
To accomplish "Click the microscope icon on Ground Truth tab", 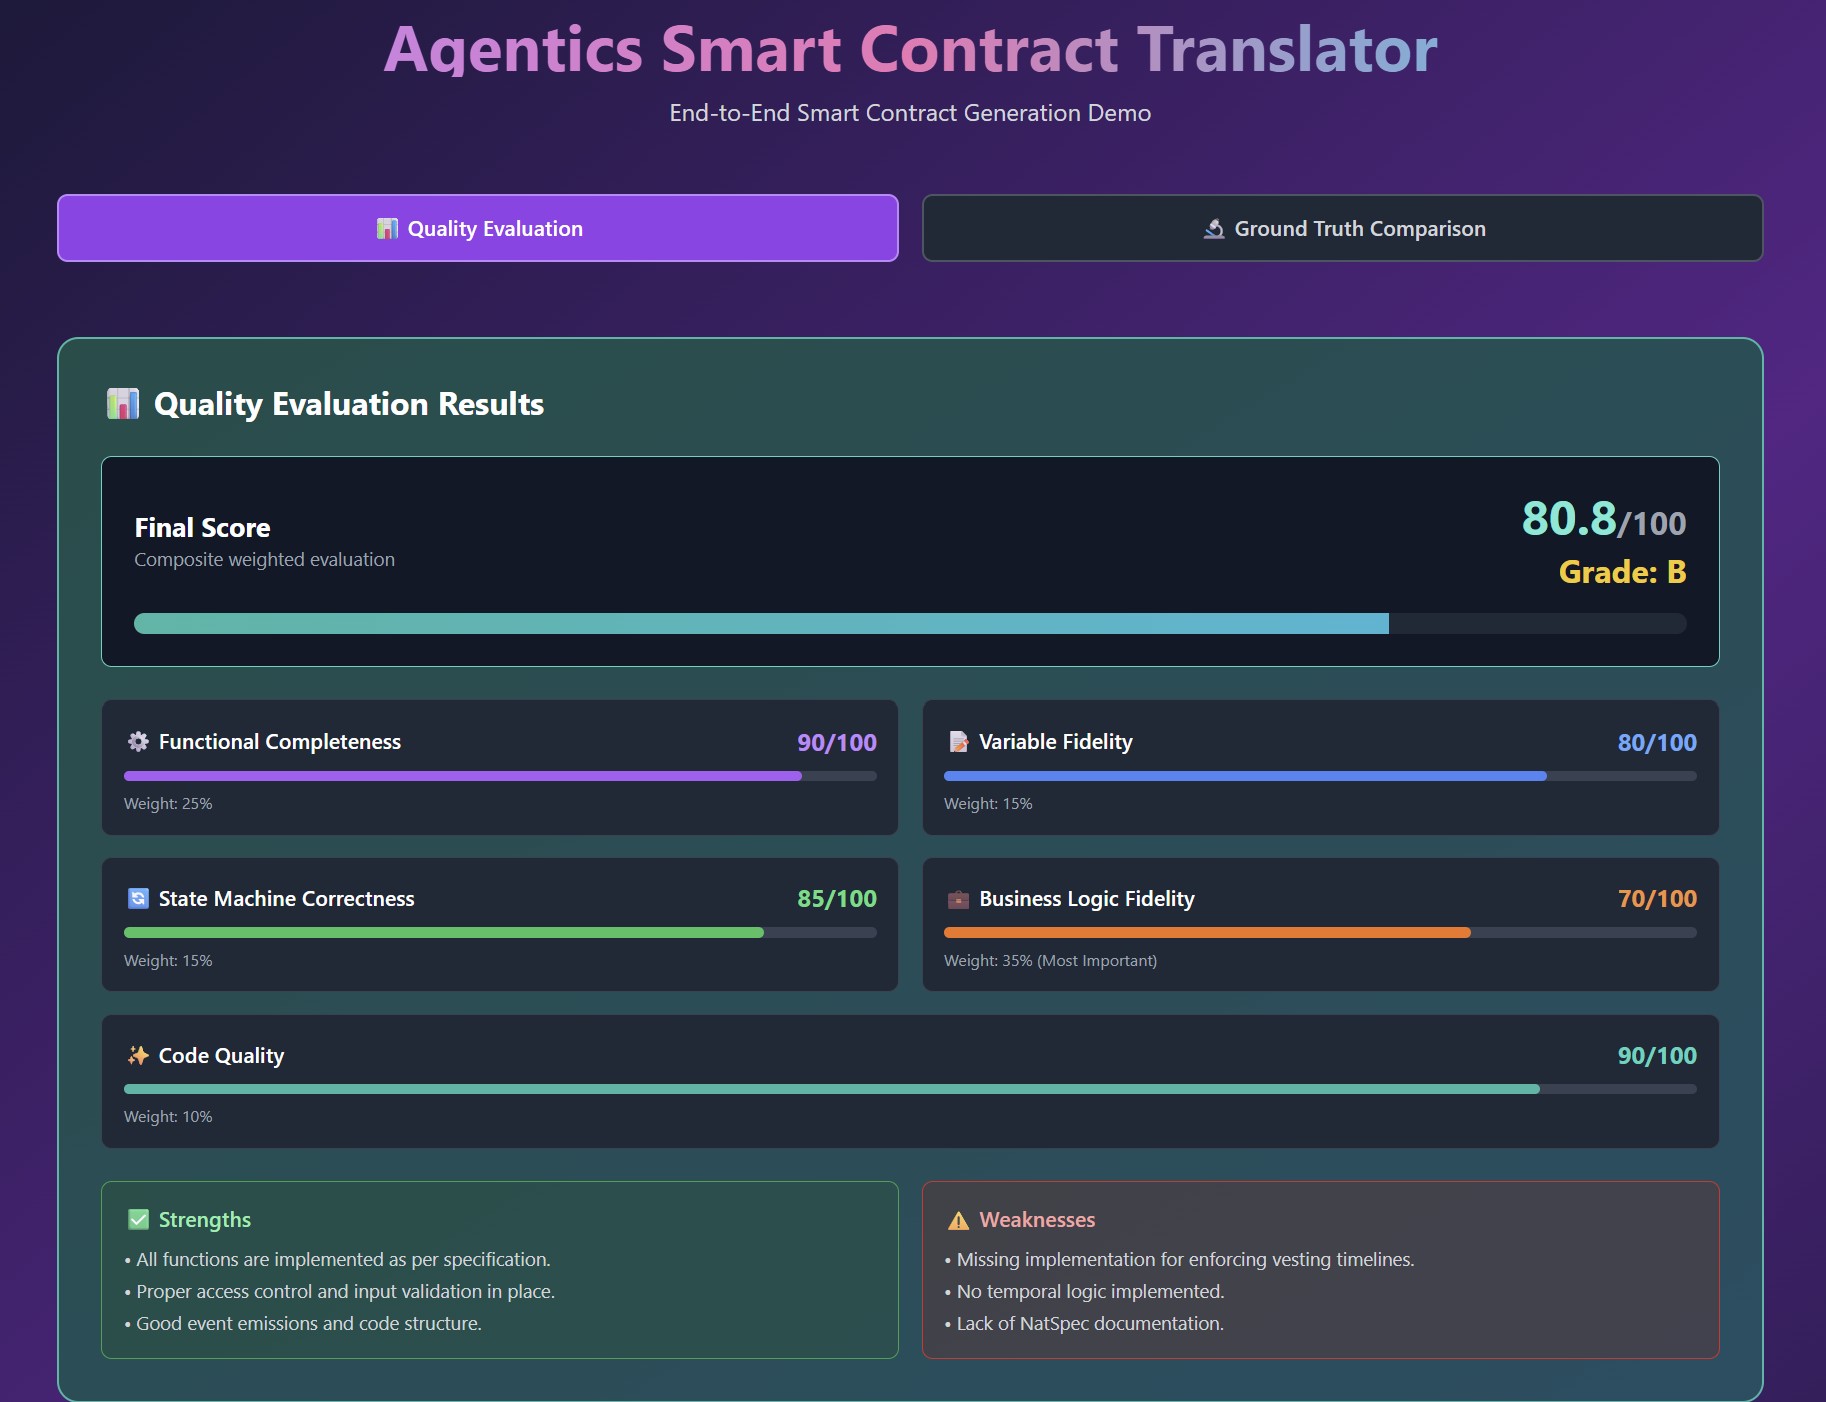I will [1214, 229].
